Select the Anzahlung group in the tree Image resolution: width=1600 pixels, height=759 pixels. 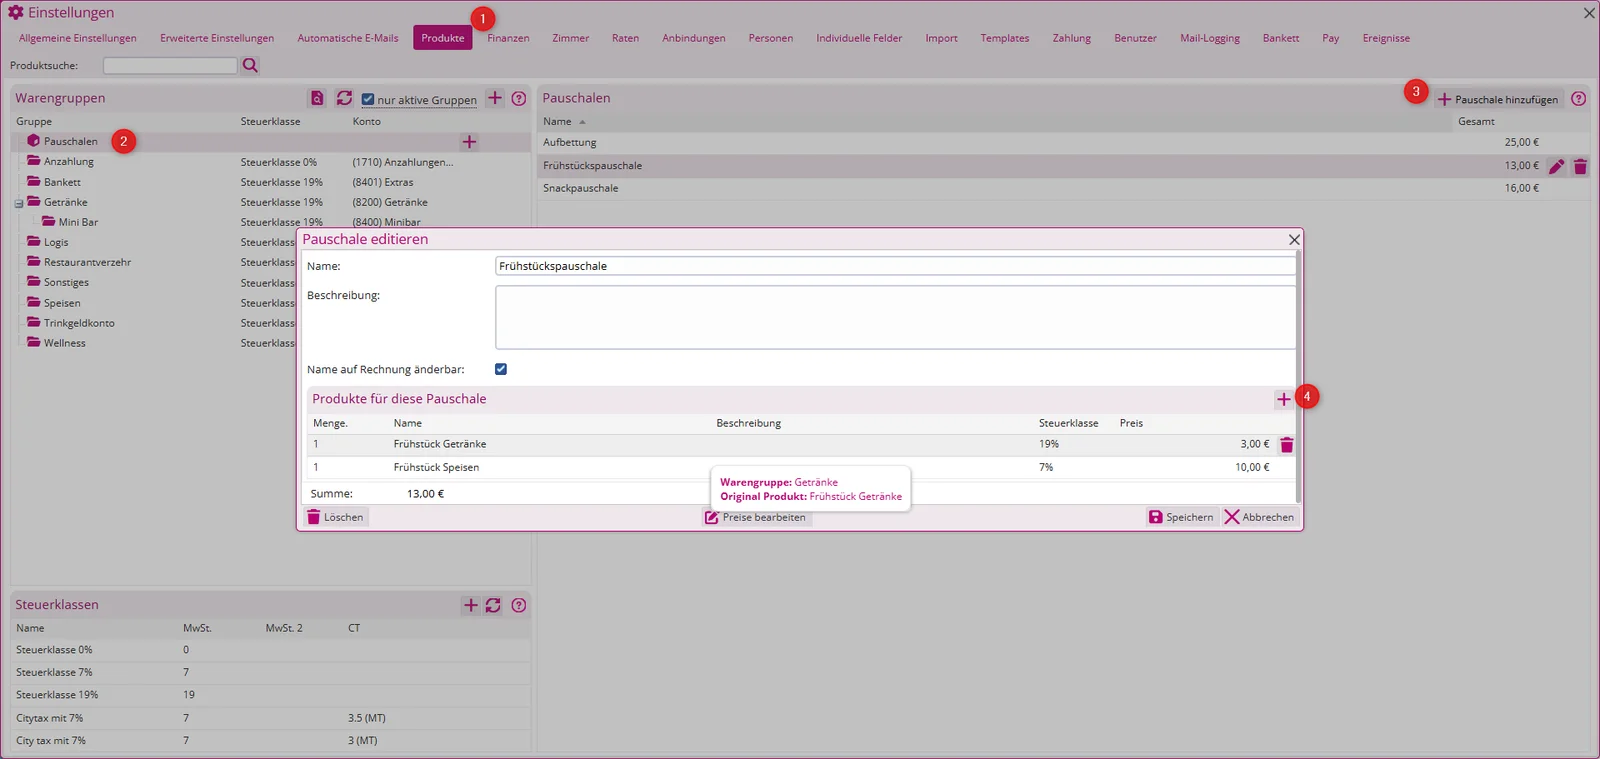coord(69,162)
